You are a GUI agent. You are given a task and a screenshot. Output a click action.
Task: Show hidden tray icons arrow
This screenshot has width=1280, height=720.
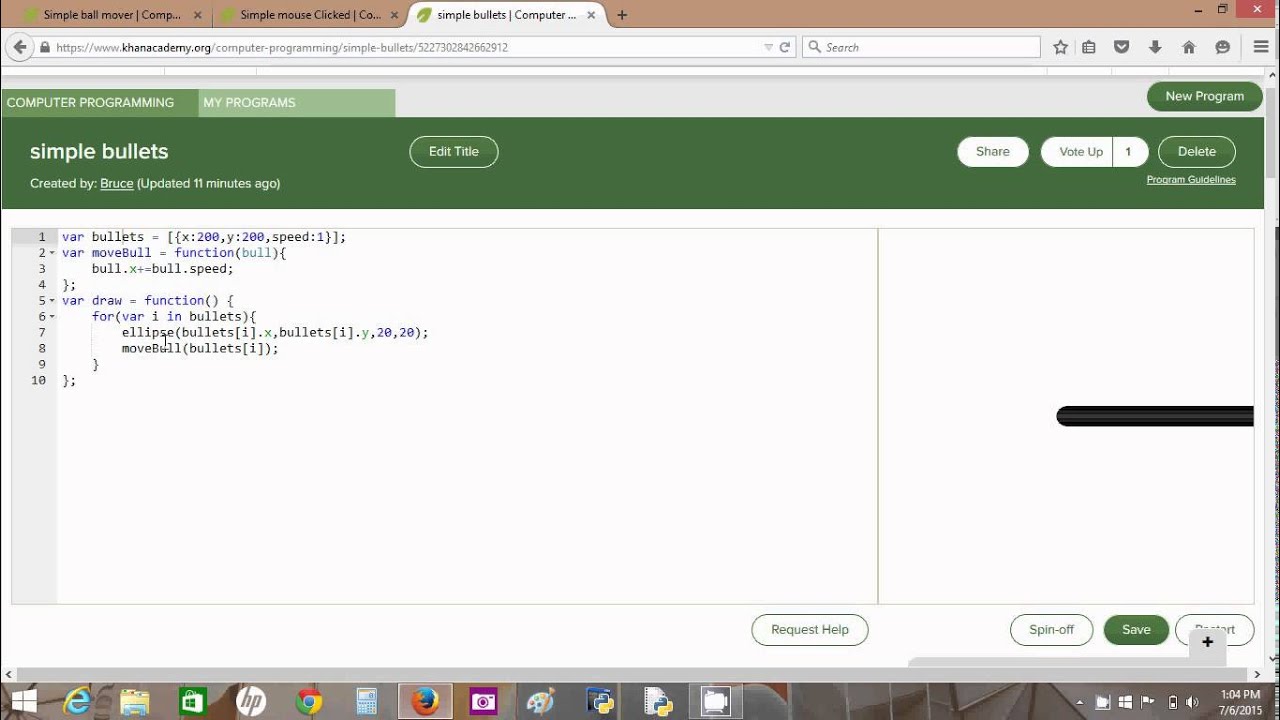click(x=1078, y=702)
